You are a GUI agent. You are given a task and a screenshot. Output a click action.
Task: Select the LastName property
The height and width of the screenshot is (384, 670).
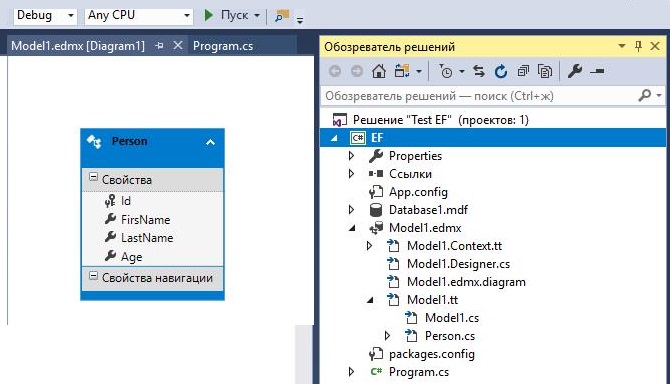(x=147, y=238)
